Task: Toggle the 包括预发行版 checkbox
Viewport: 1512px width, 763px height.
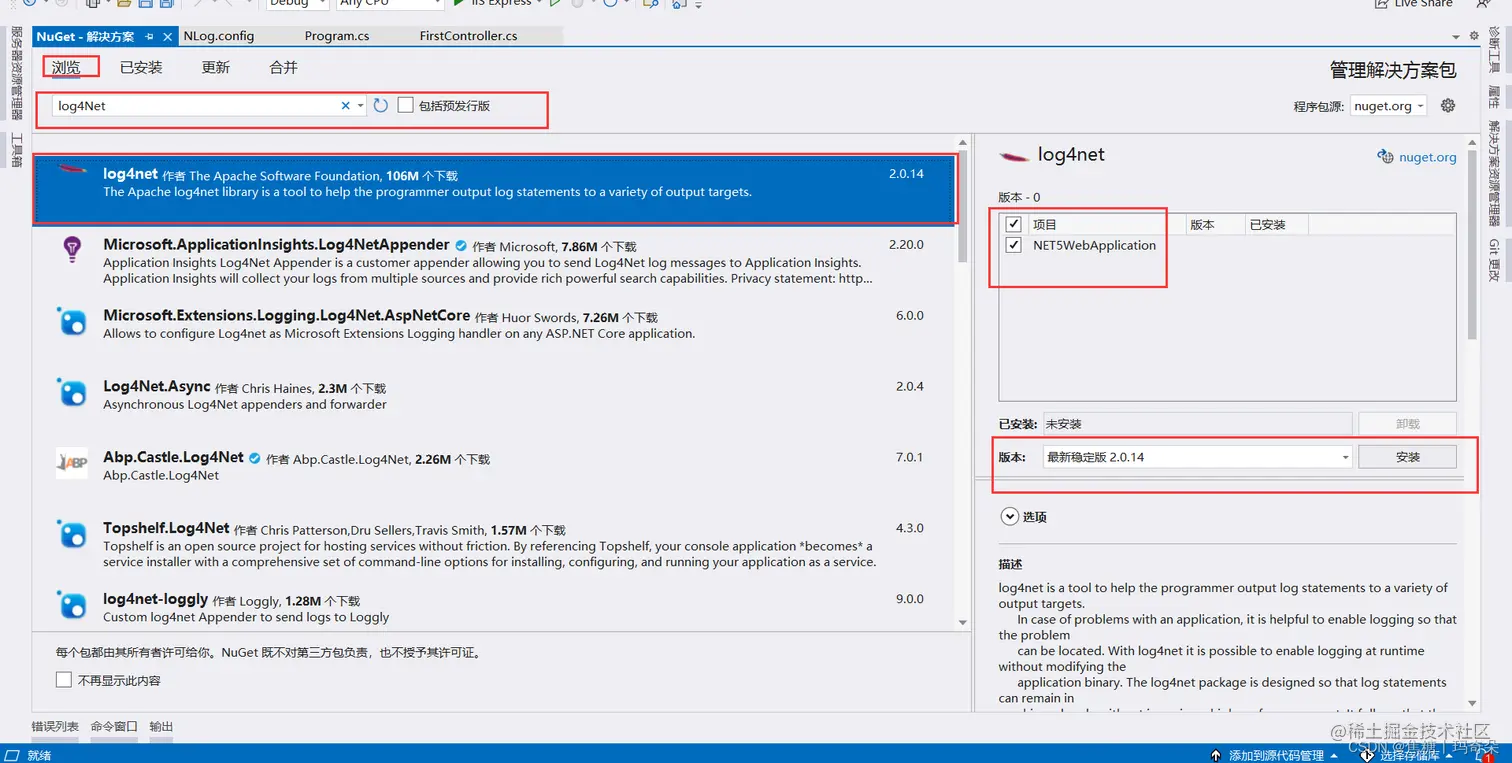Action: tap(405, 105)
